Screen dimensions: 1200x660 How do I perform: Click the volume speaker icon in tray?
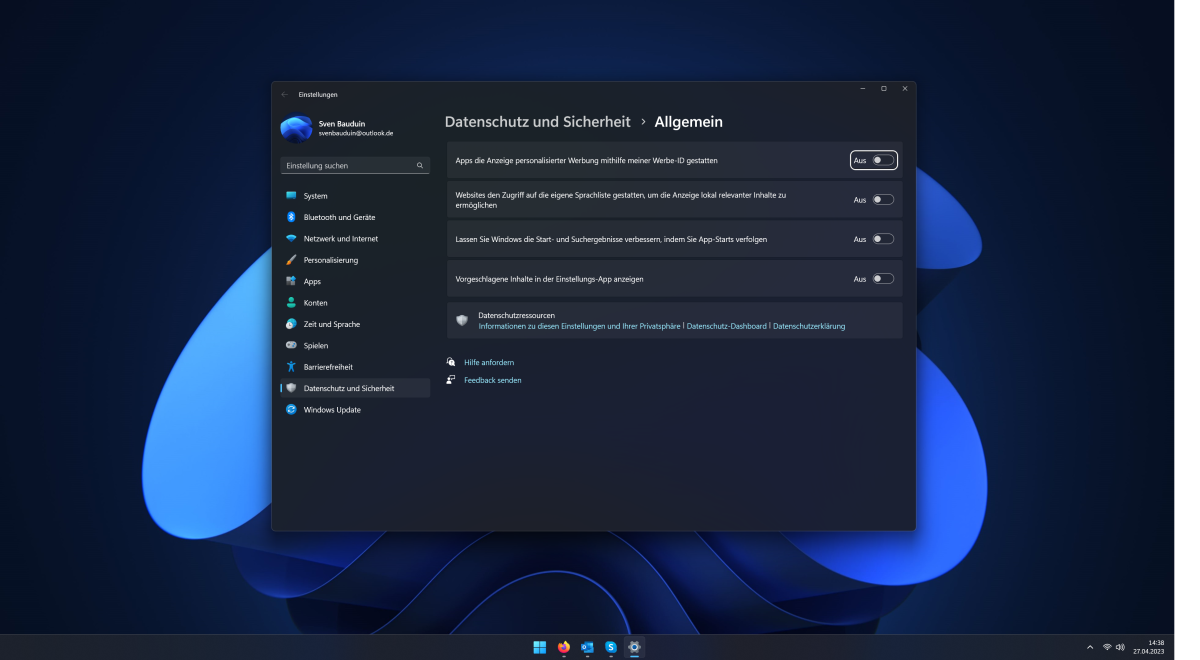click(1121, 647)
